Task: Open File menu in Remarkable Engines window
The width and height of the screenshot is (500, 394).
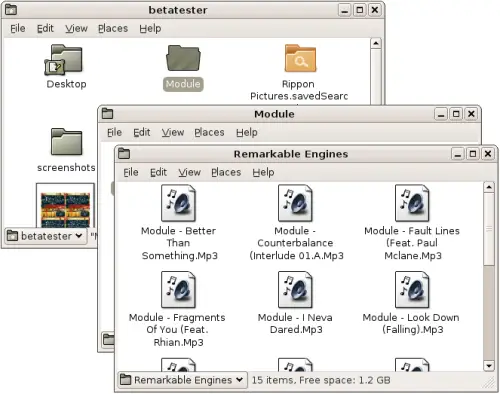Action: point(131,172)
